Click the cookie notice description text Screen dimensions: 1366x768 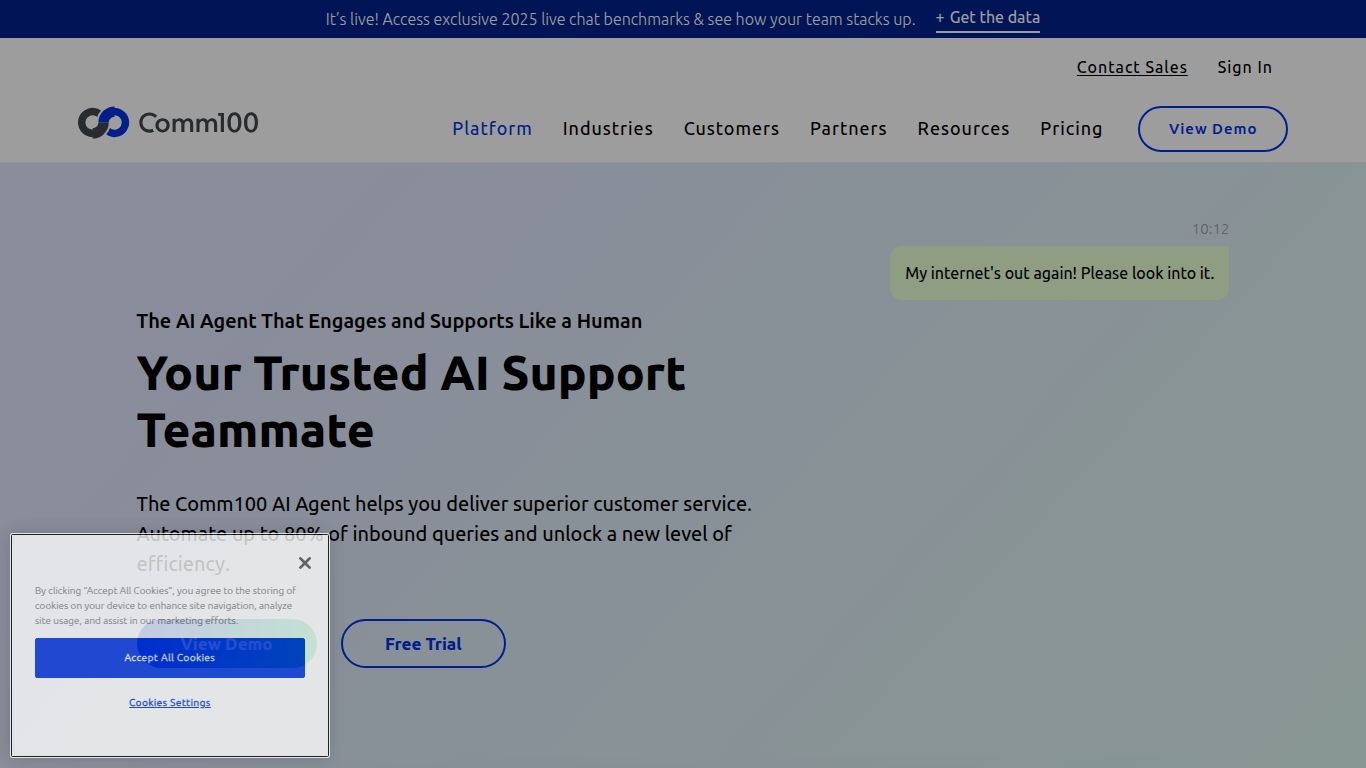pos(166,605)
